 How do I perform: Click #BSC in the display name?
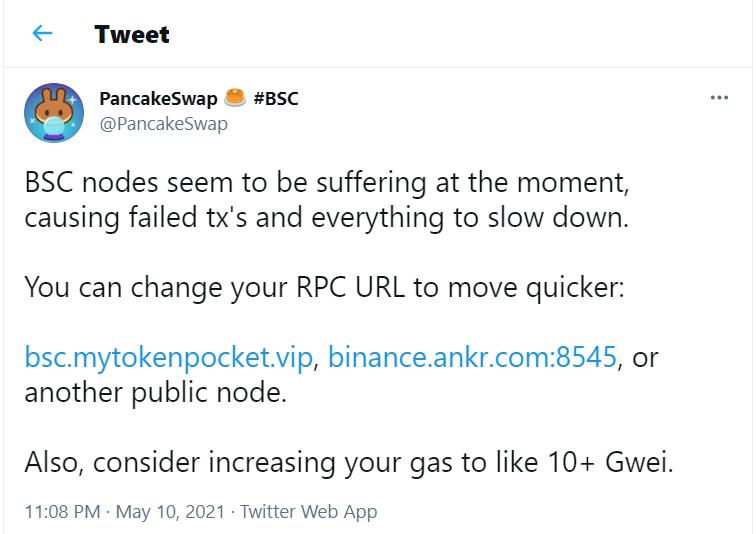click(x=276, y=98)
